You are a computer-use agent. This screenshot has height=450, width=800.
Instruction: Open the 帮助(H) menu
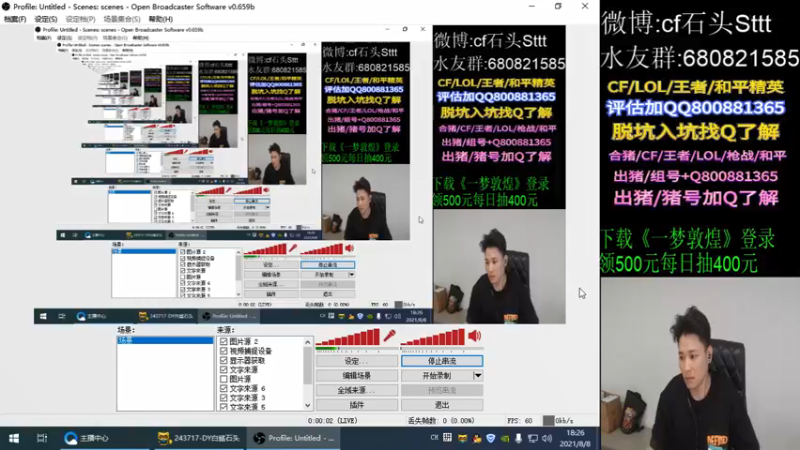tap(161, 19)
